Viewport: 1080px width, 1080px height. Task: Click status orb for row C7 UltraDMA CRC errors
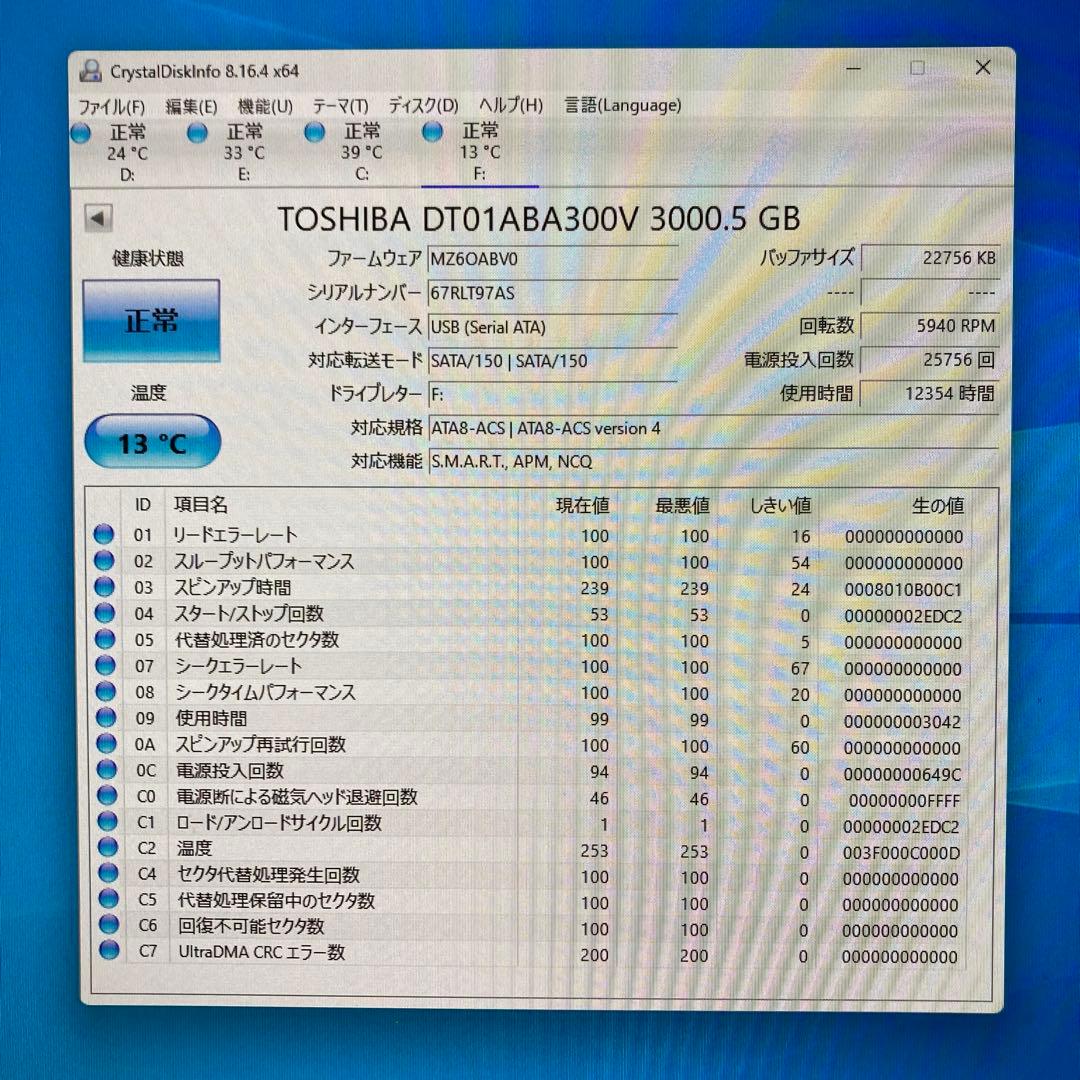click(109, 950)
